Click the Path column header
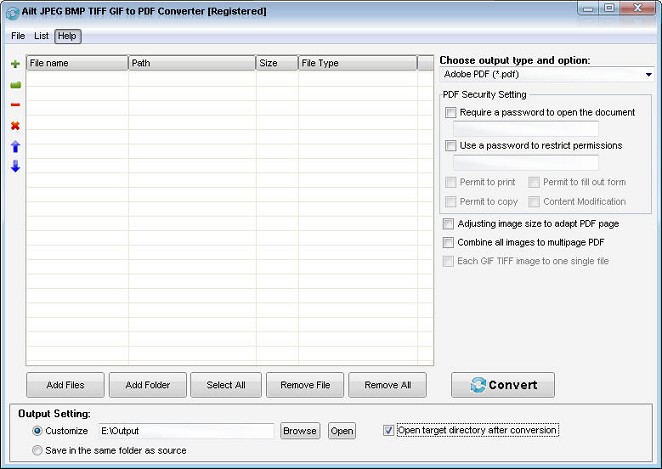Viewport: 662px width, 469px height. tap(192, 63)
